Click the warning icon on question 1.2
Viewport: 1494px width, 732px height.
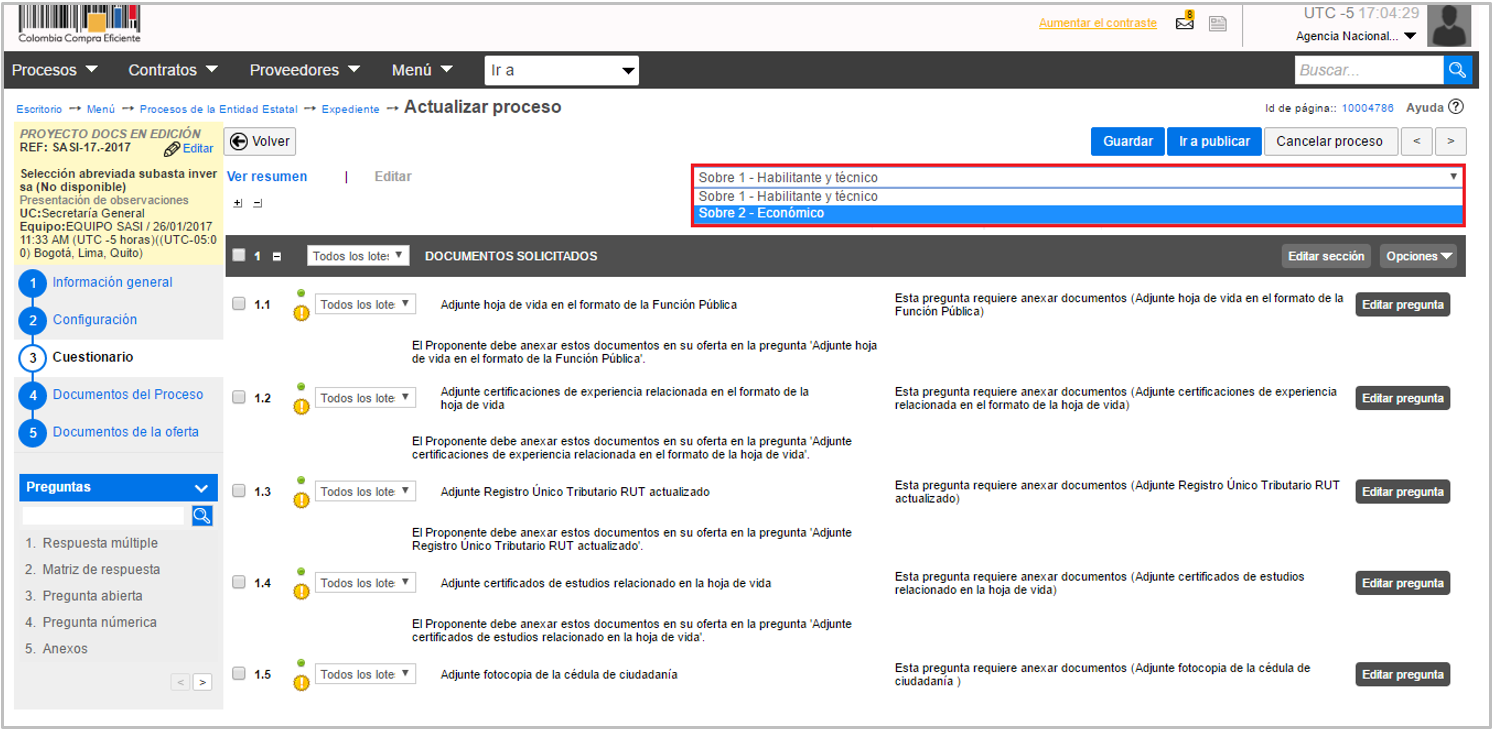(x=301, y=407)
